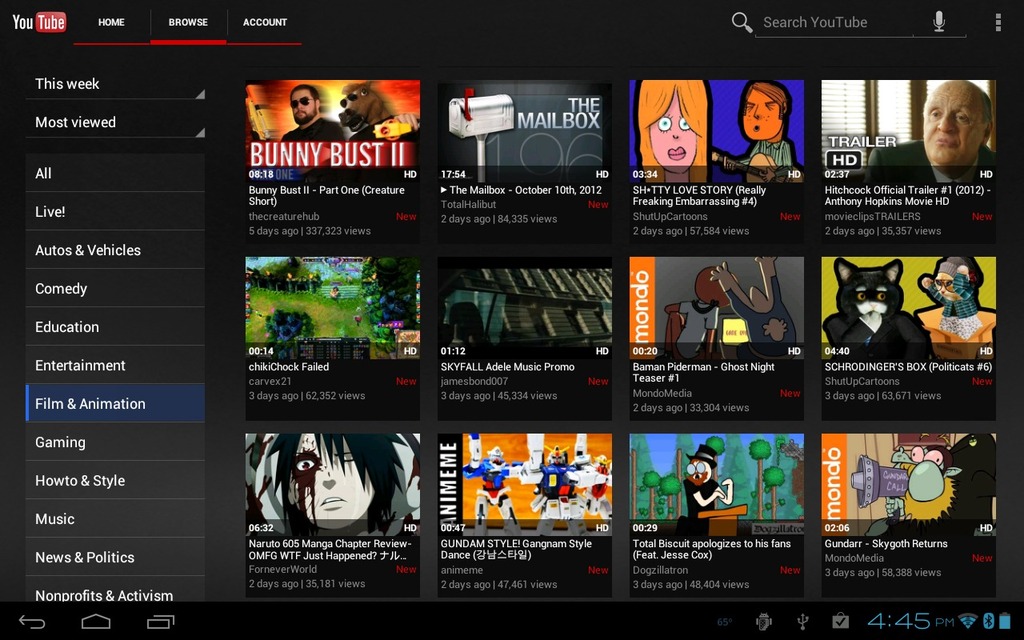
Task: Select the Autos & Vehicles category
Action: [x=115, y=250]
